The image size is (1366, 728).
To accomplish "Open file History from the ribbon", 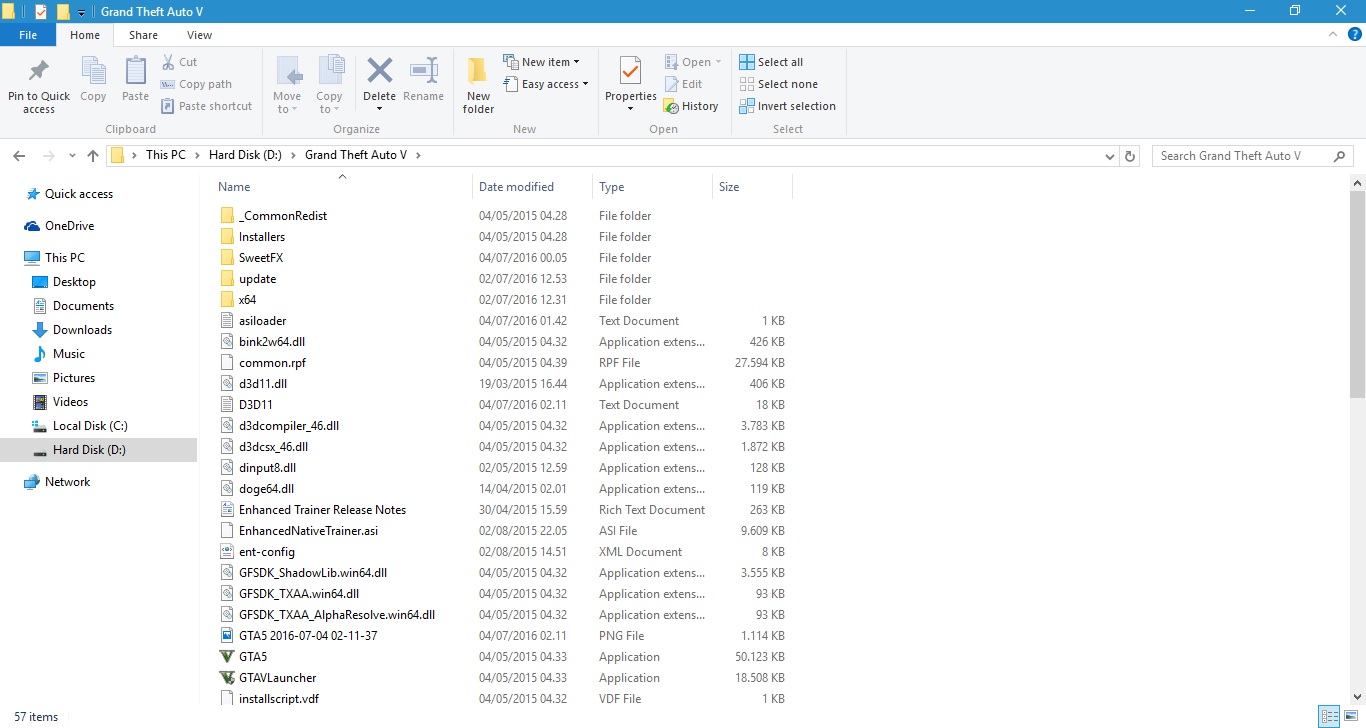I will pos(692,106).
